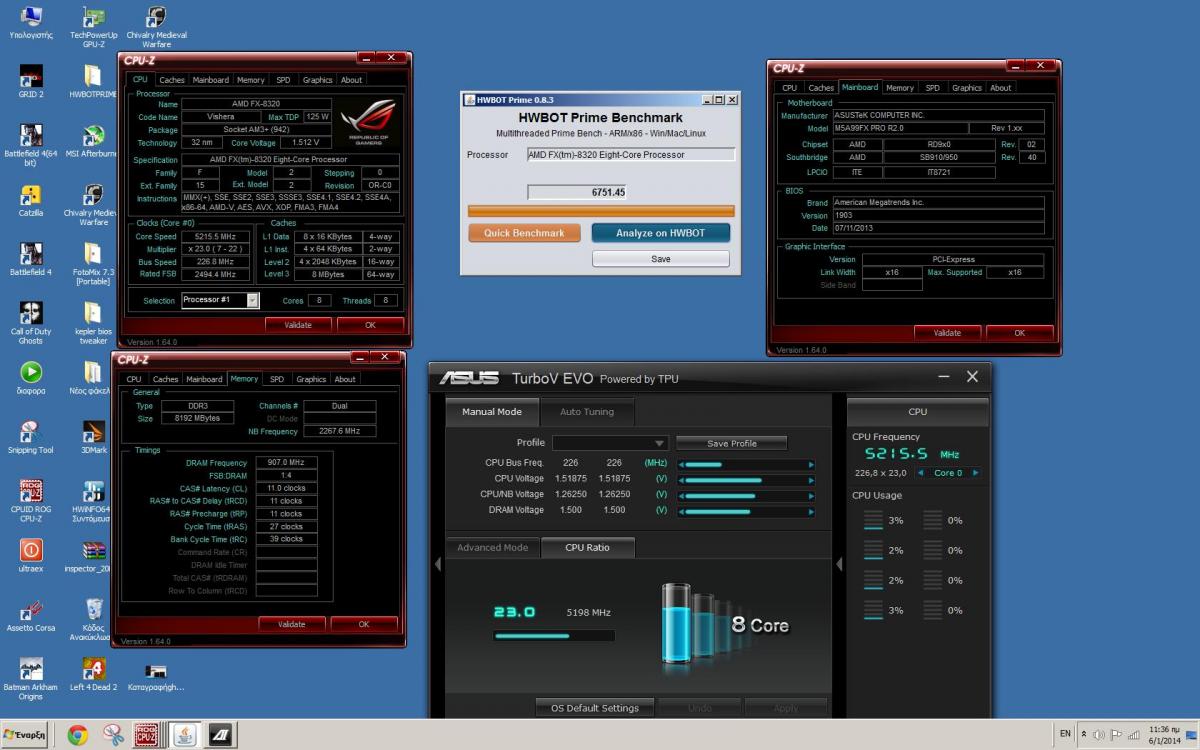Click Validate in the Mainboard CPU-Z window
This screenshot has height=750, width=1200.
pyautogui.click(x=947, y=333)
